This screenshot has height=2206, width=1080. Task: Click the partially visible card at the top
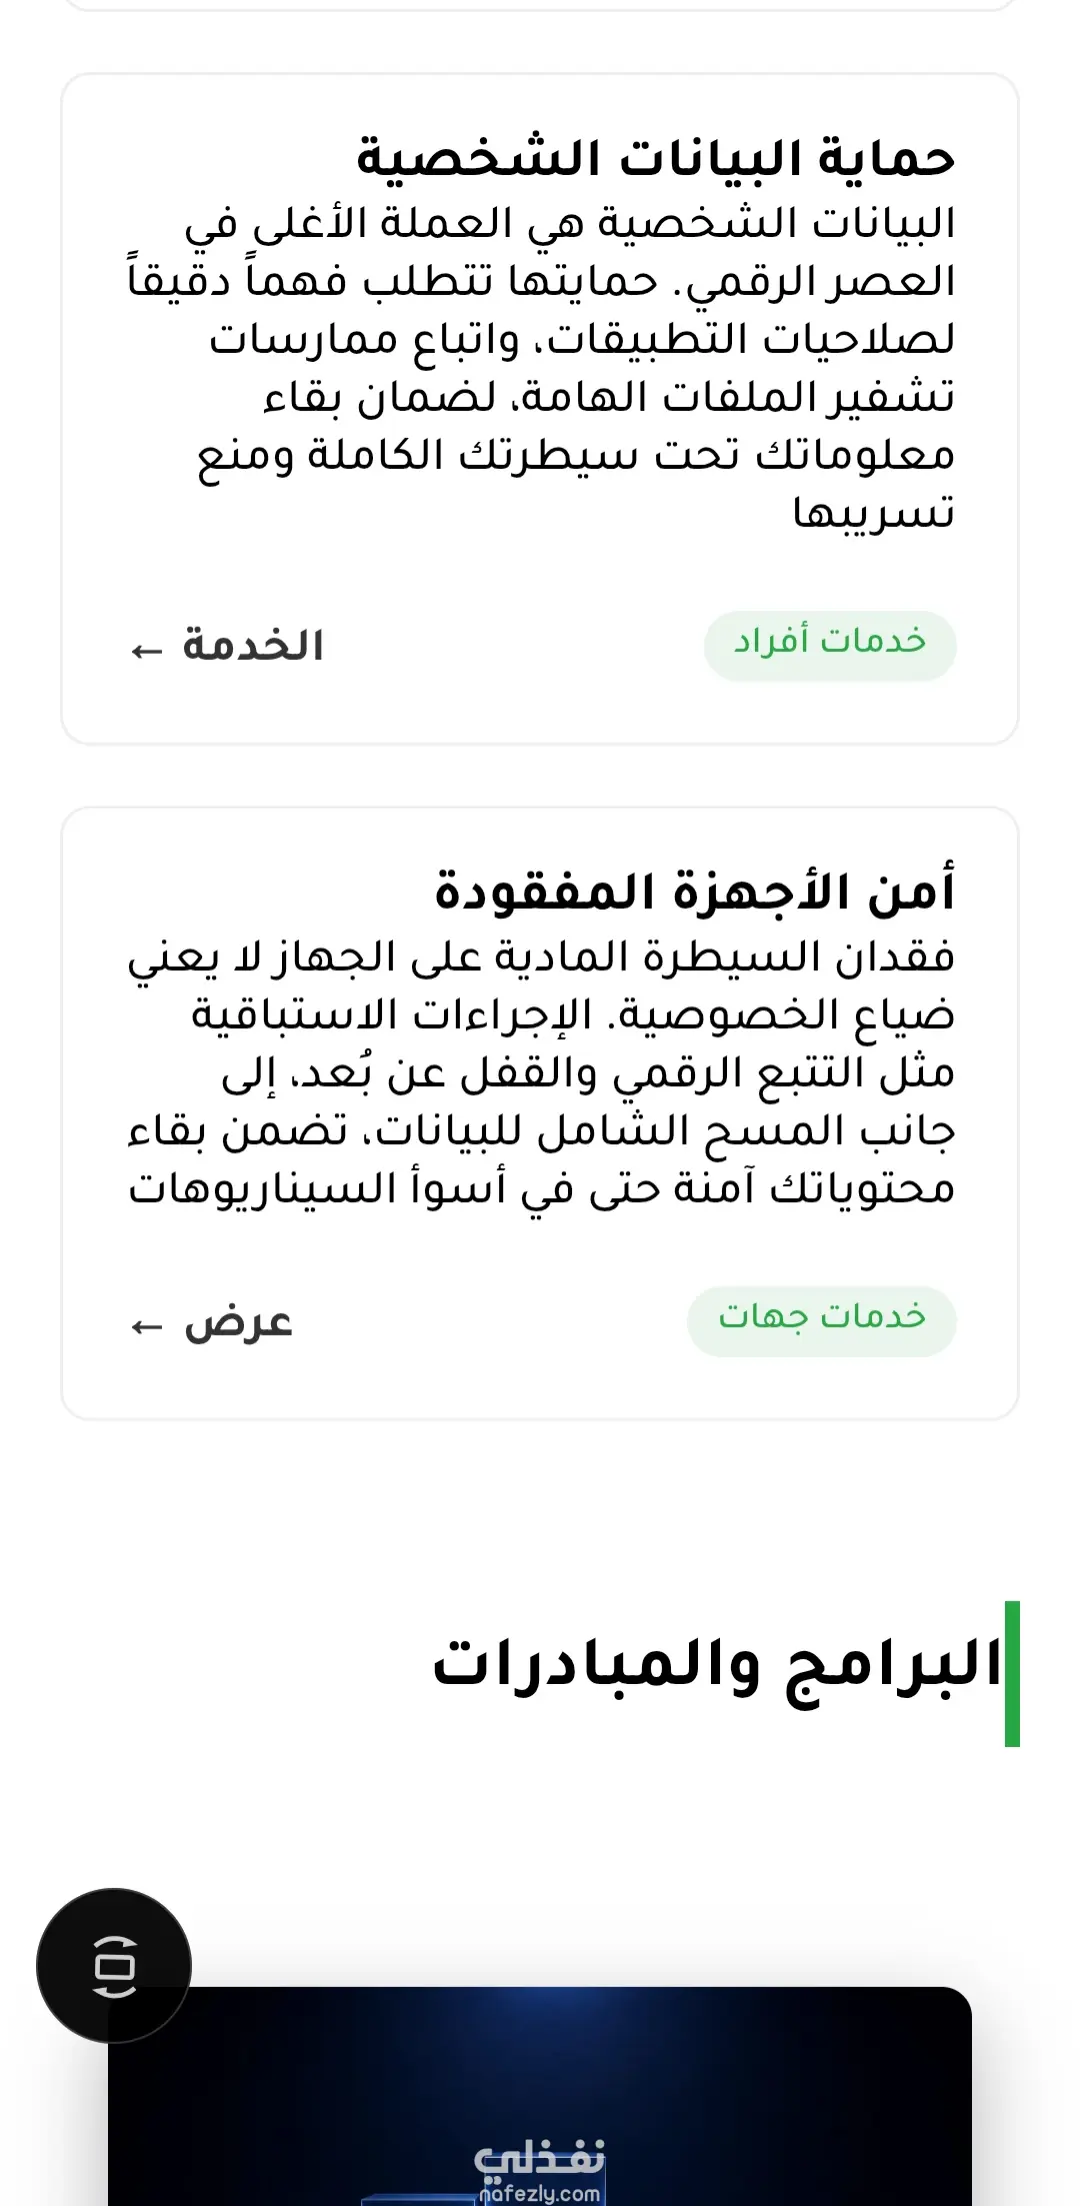point(540,5)
